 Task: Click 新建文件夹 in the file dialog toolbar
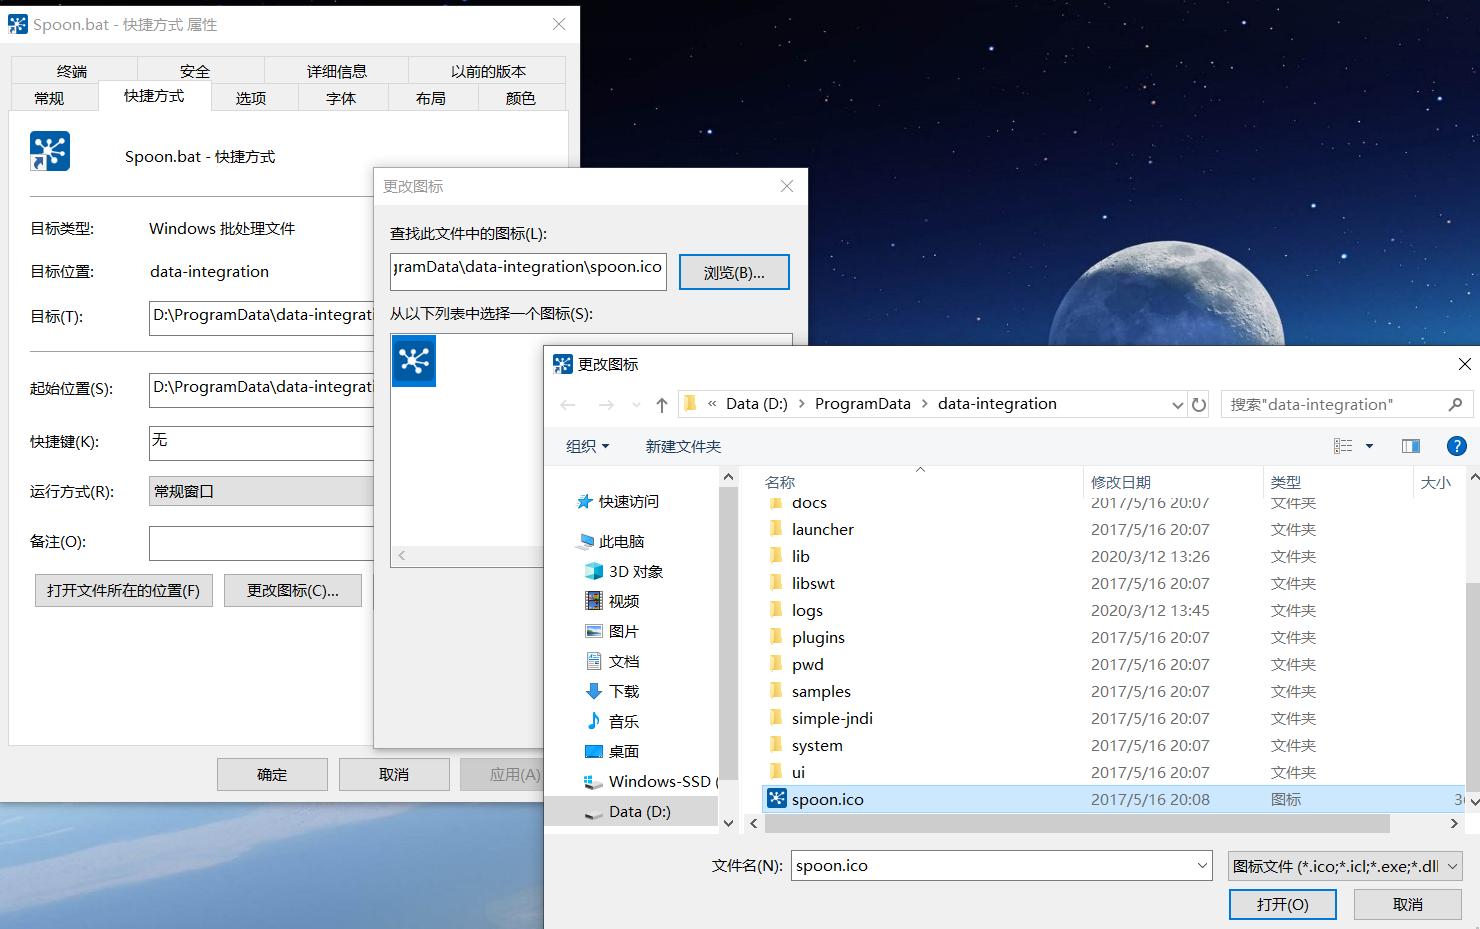pyautogui.click(x=683, y=446)
